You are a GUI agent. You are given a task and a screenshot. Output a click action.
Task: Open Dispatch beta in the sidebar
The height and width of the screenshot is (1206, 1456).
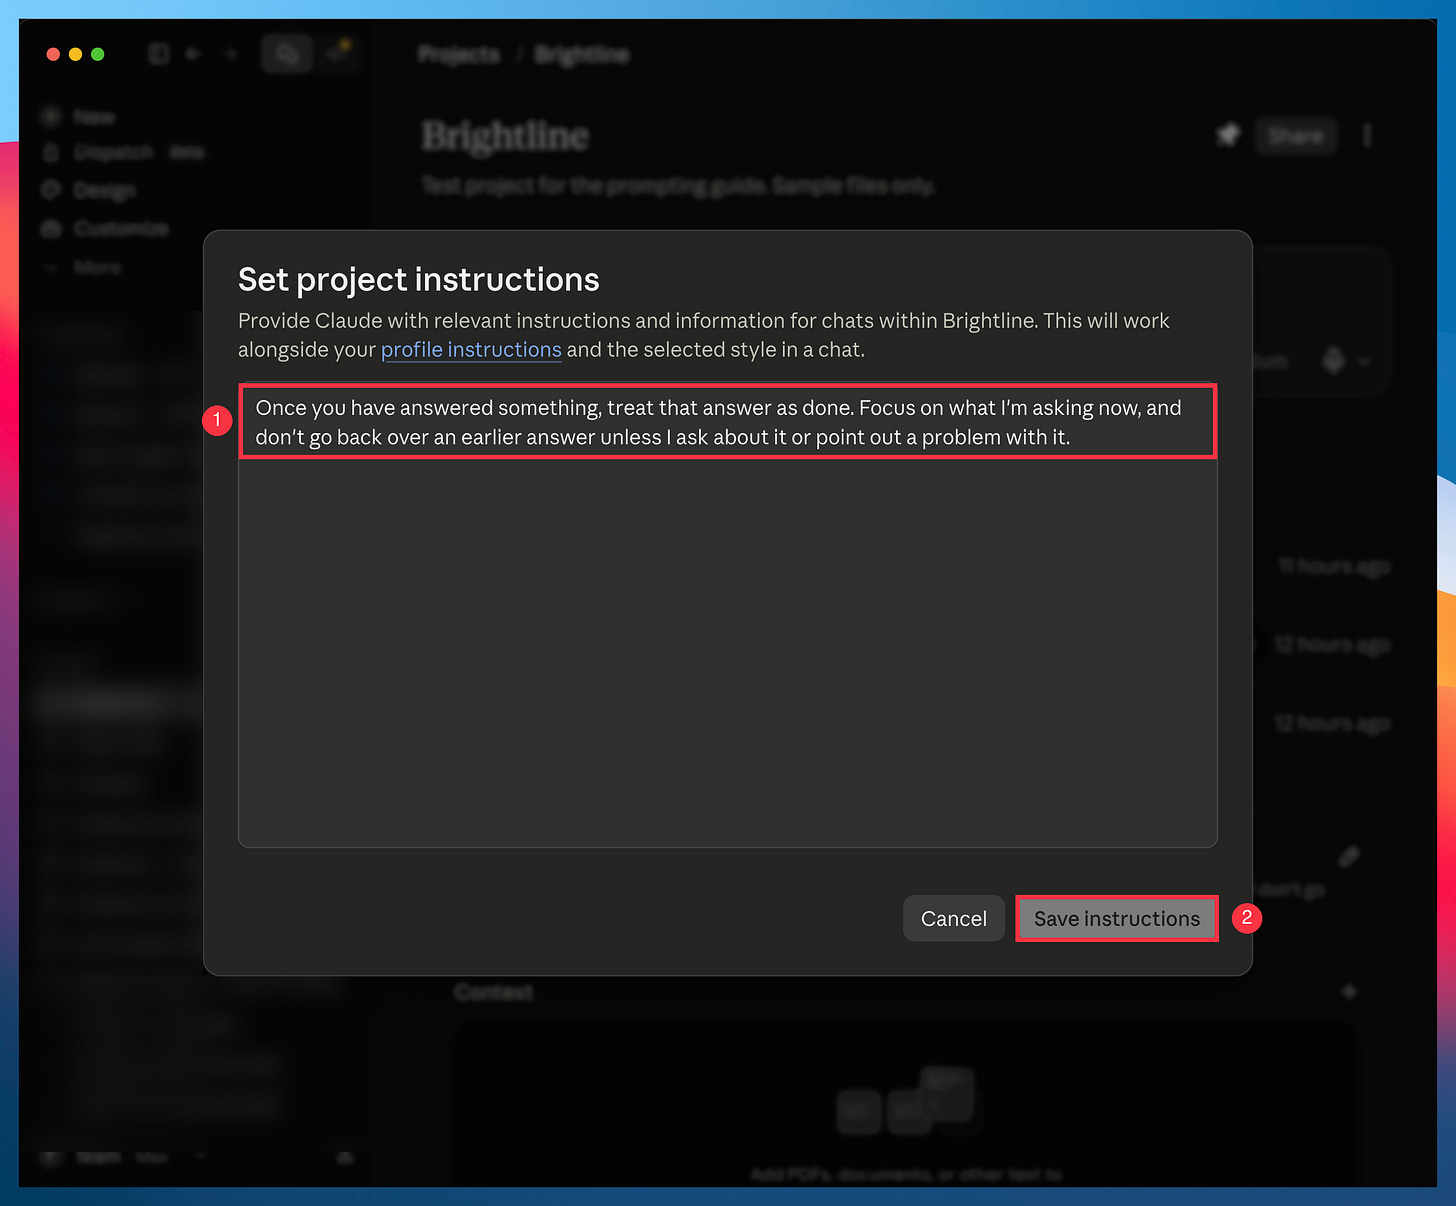pos(123,152)
